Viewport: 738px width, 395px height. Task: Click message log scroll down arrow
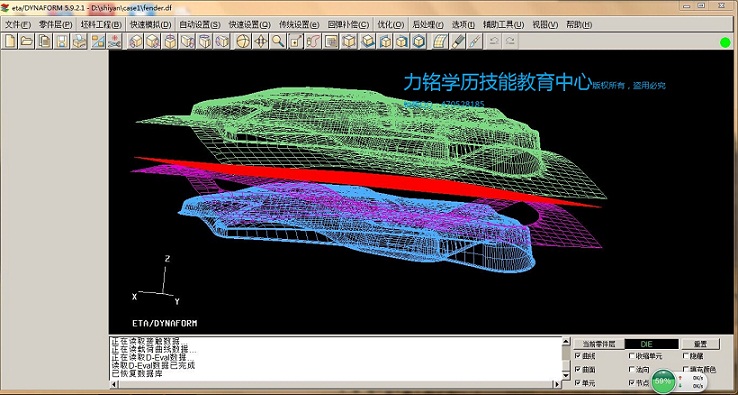click(x=567, y=375)
